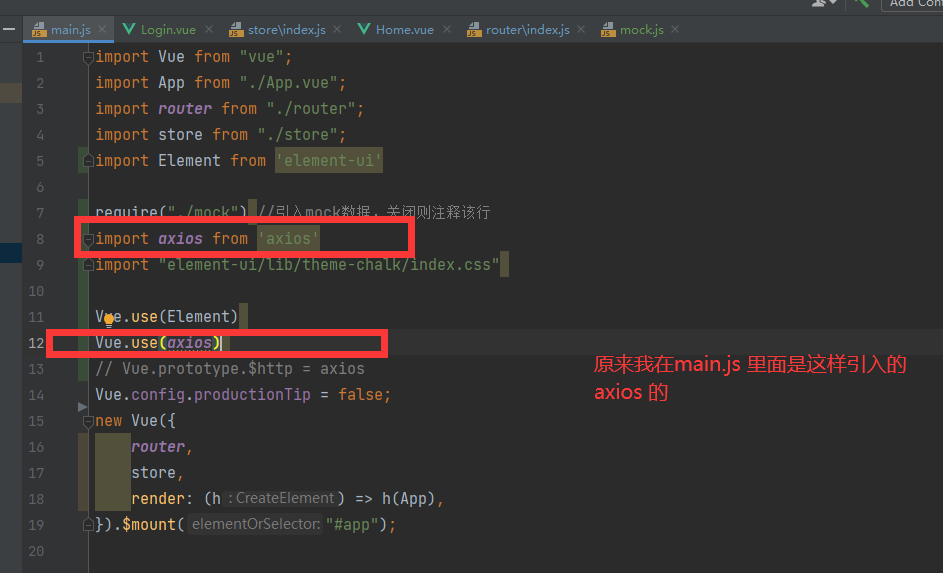
Task: Click the "./store" import path on line 4
Action: pyautogui.click(x=298, y=135)
